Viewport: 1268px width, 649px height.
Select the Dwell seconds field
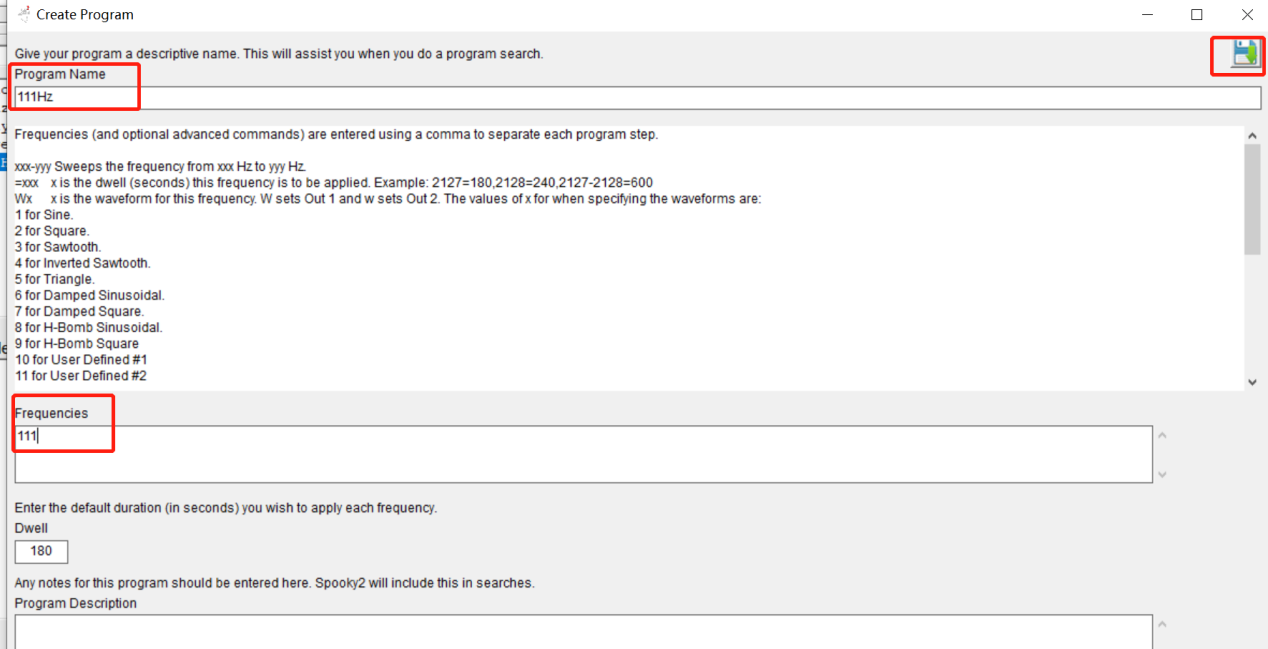[42, 551]
